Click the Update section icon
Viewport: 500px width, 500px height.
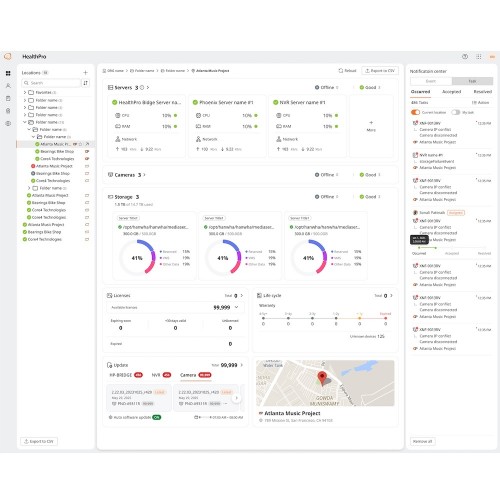pos(109,365)
